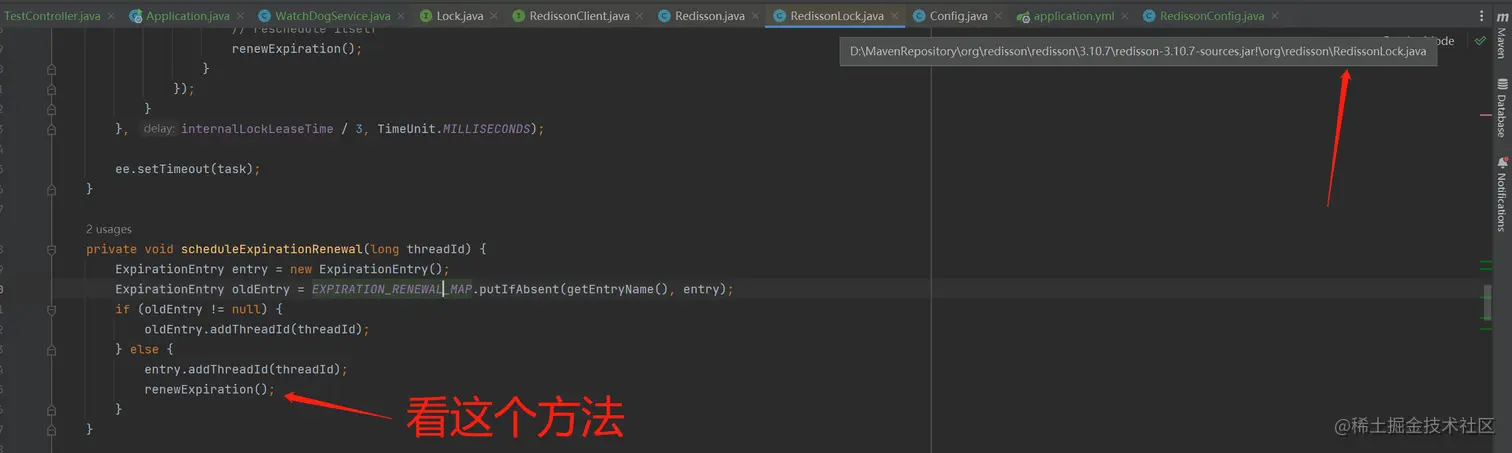1512x453 pixels.
Task: Close the TestController.java tab
Action: point(110,16)
